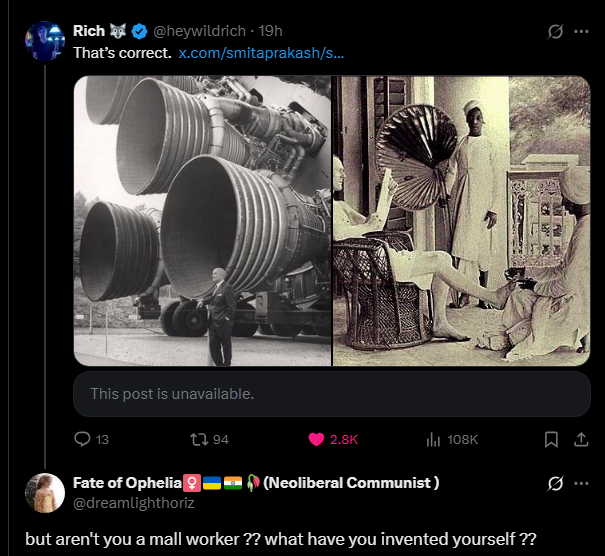Open the rocket engines photo
Image resolution: width=605 pixels, height=556 pixels.
202,221
